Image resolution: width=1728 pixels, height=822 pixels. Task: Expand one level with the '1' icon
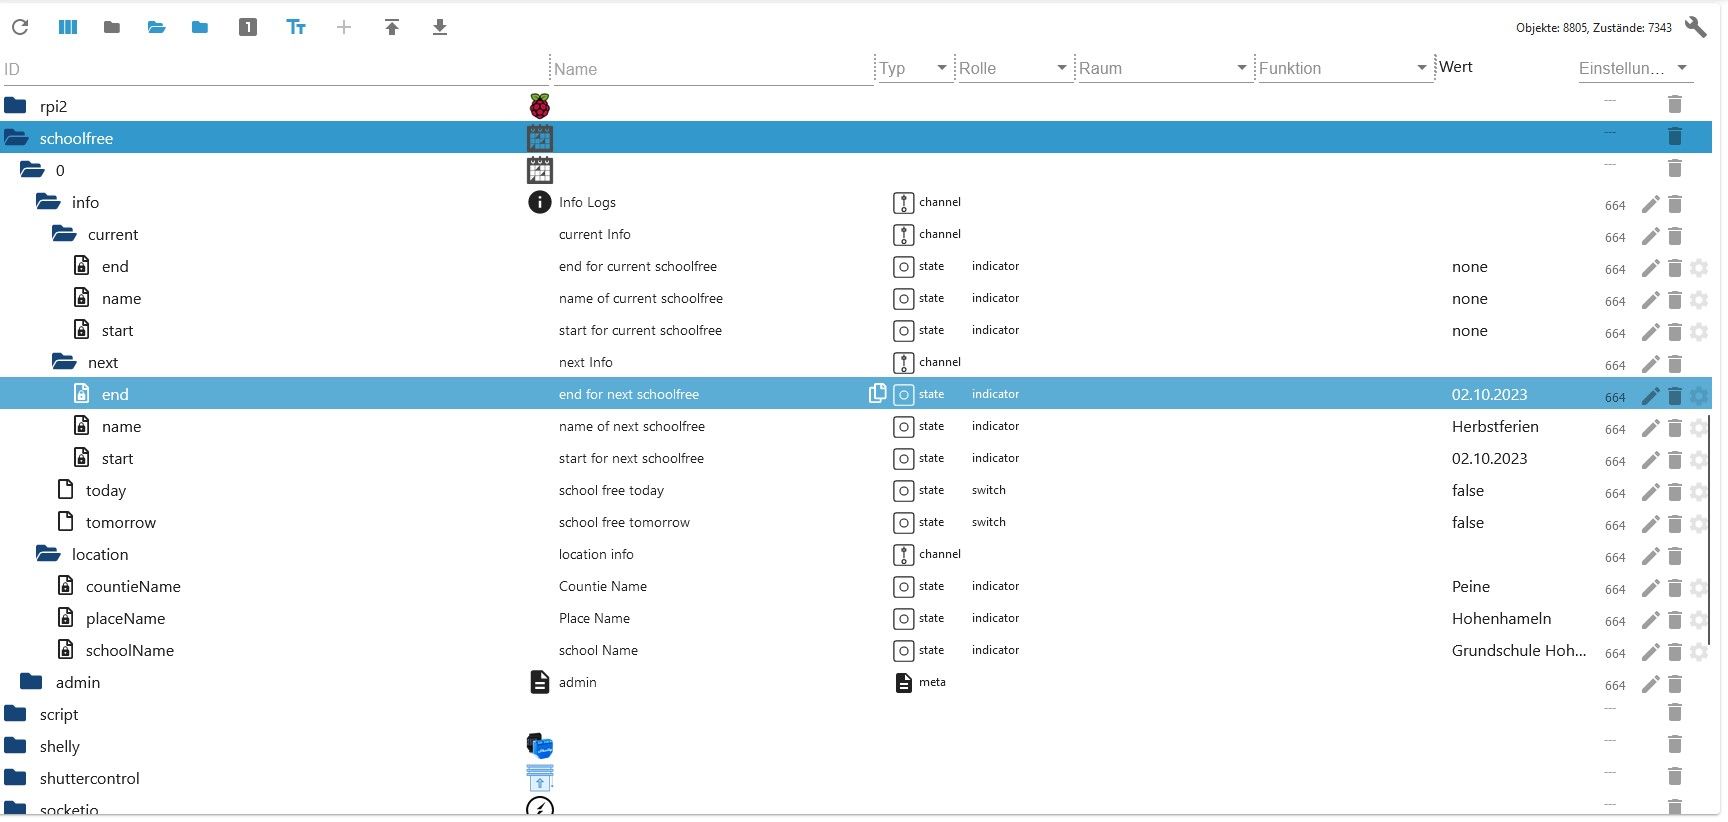248,27
